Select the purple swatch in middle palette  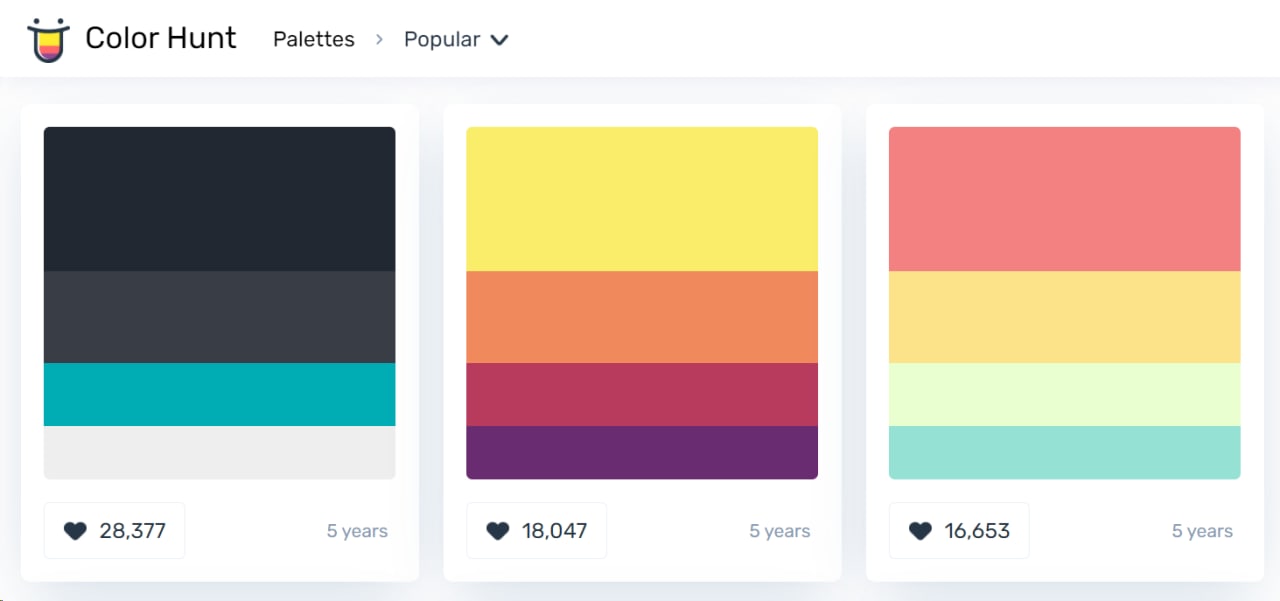(642, 452)
